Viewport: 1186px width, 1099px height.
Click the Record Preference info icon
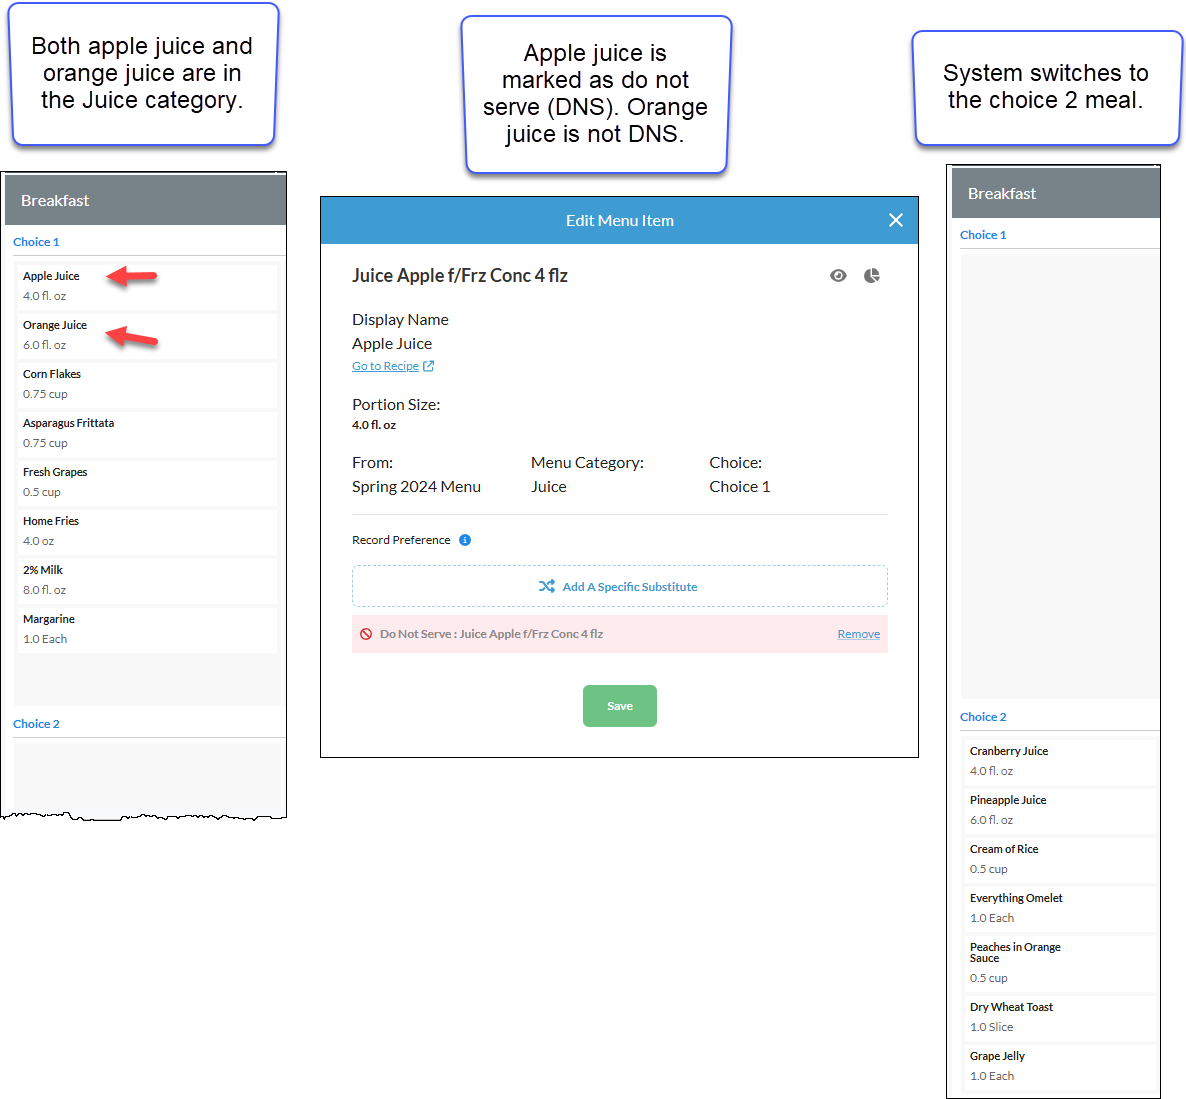pos(465,540)
